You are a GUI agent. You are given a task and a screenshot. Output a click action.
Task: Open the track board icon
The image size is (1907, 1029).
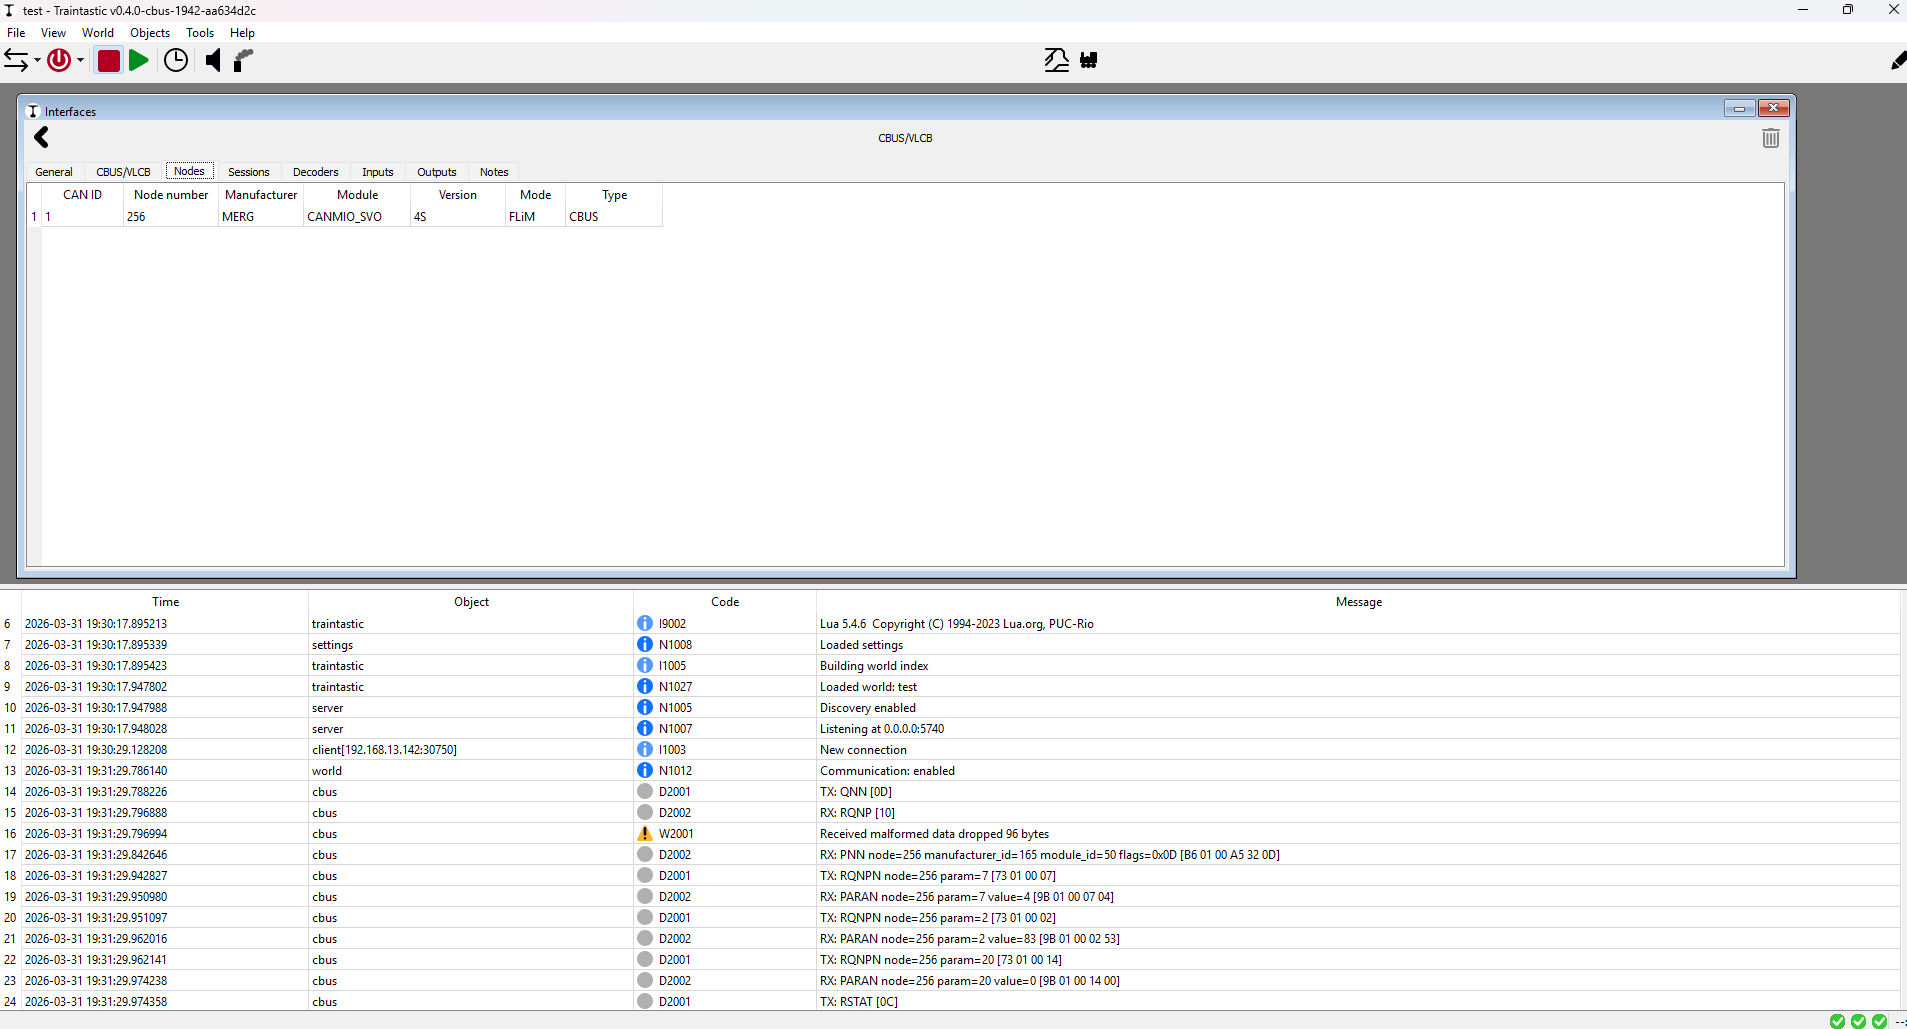pos(1056,60)
